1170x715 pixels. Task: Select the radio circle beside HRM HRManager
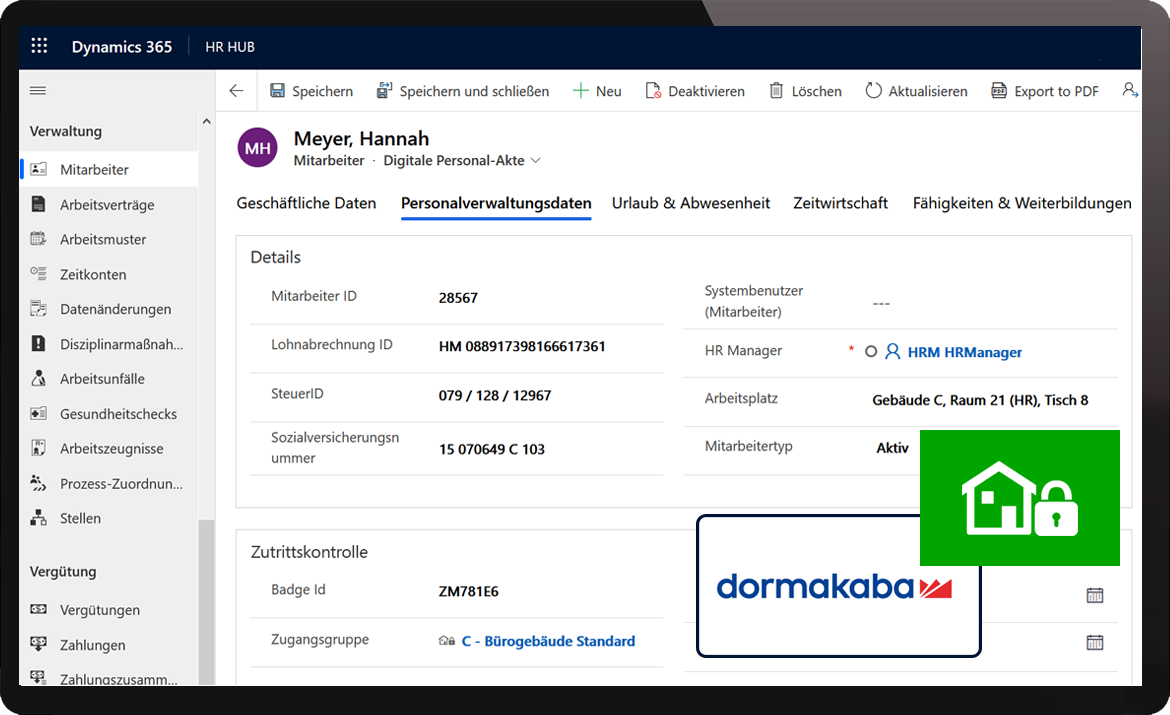coord(871,352)
